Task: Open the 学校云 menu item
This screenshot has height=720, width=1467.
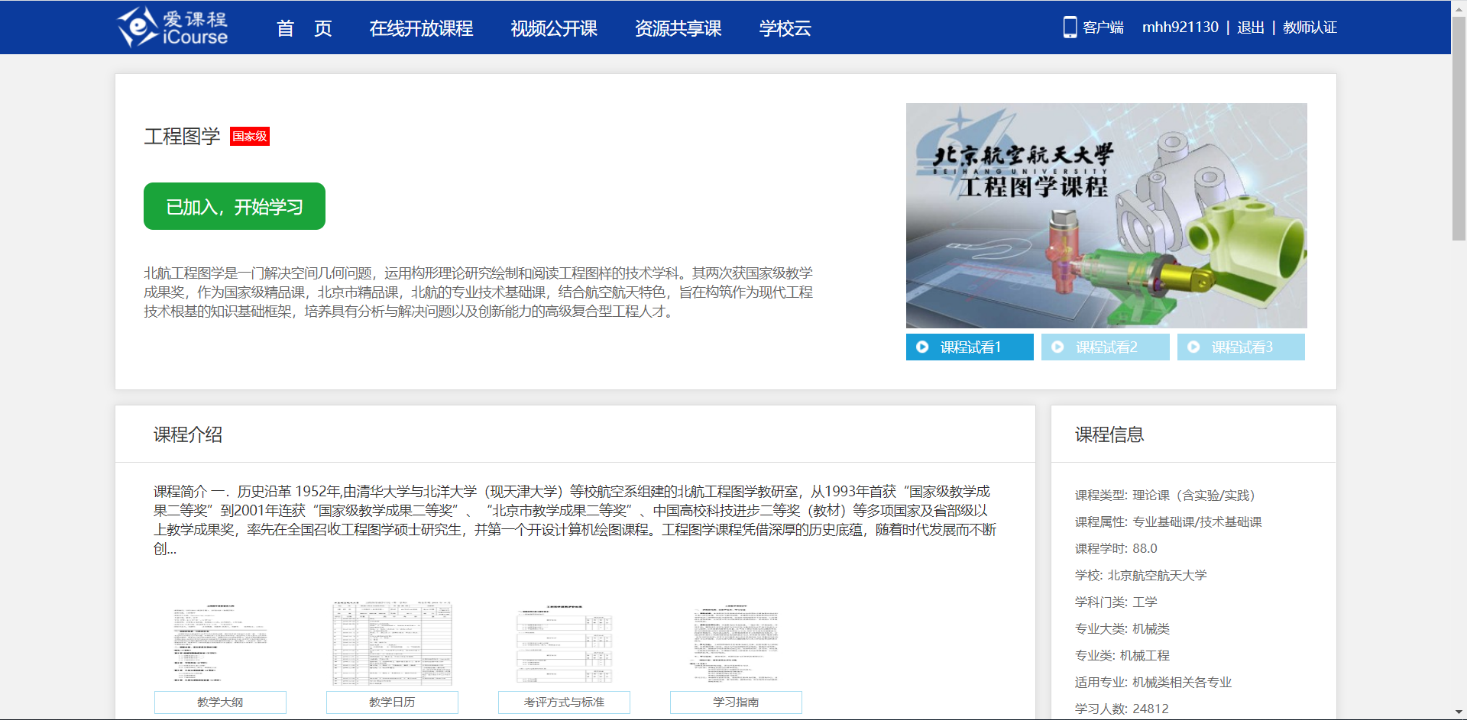Action: click(x=785, y=28)
